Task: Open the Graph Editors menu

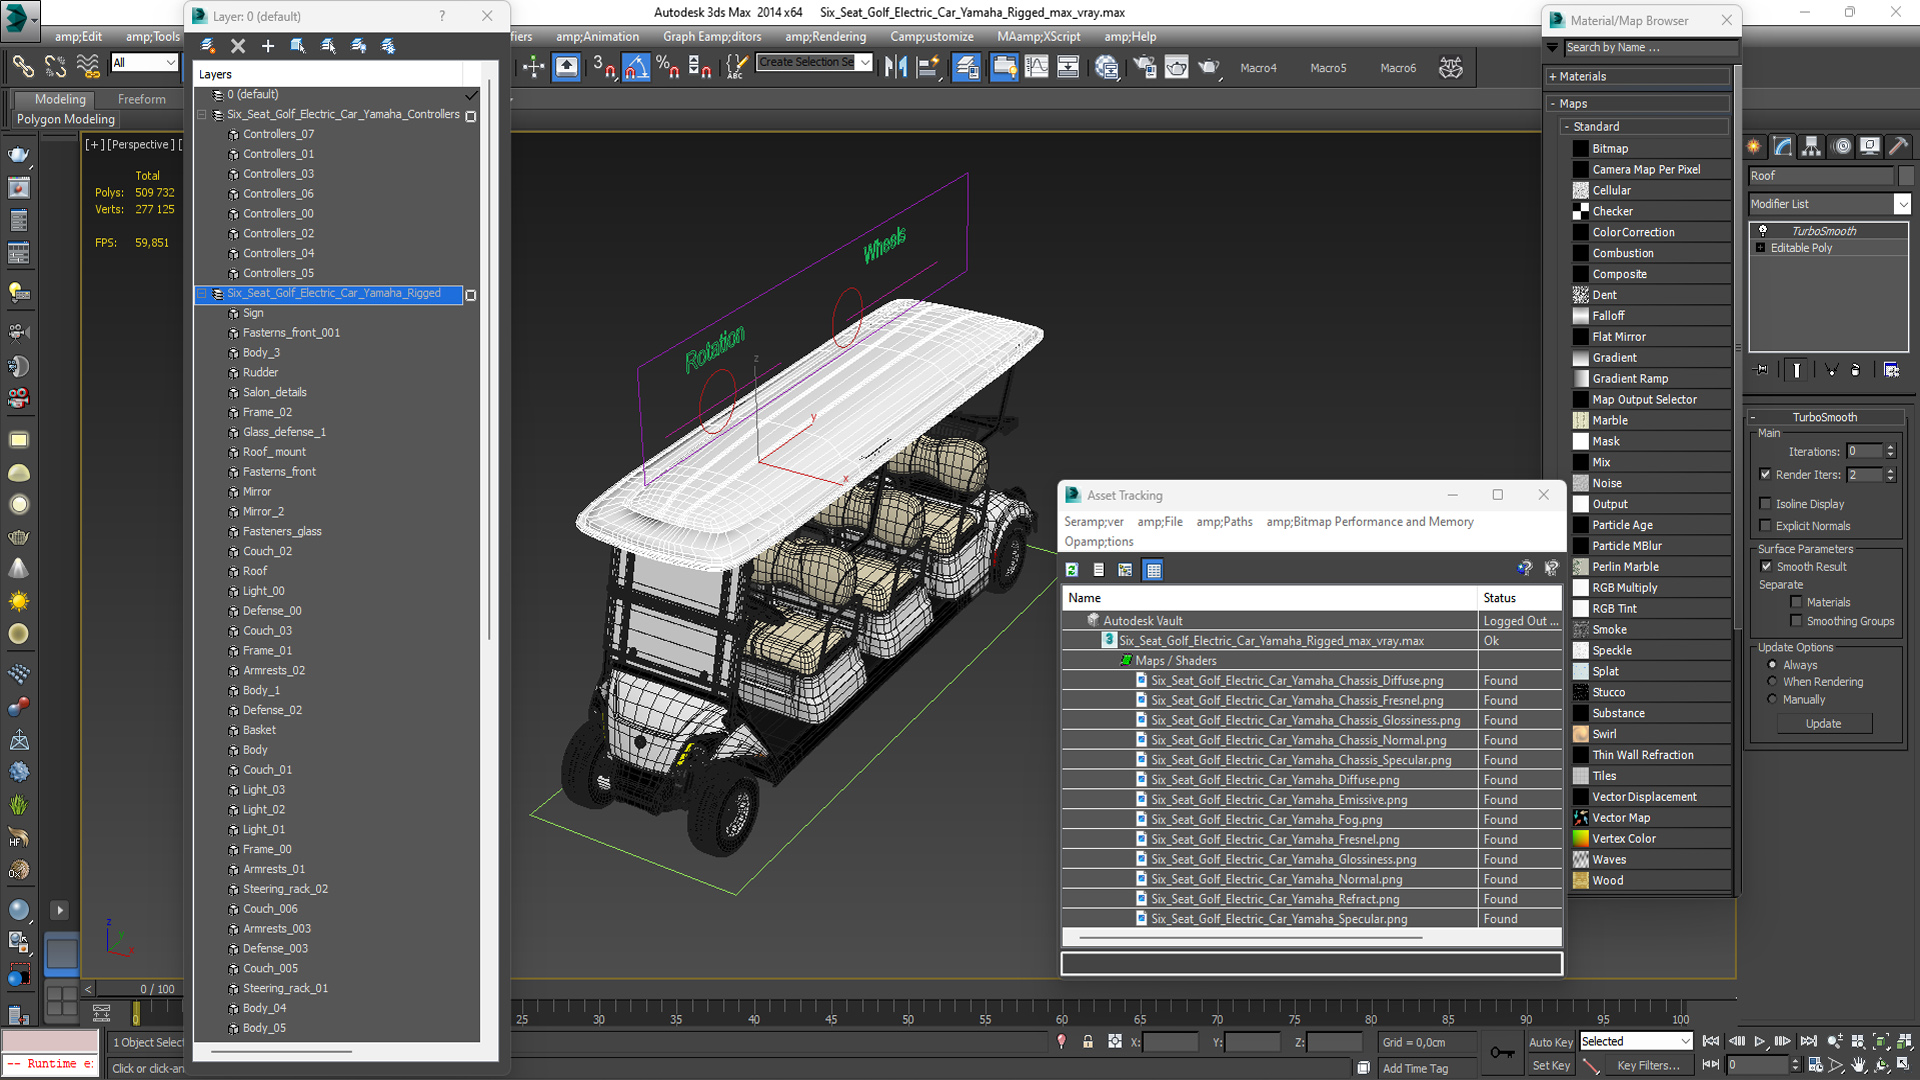Action: point(712,37)
